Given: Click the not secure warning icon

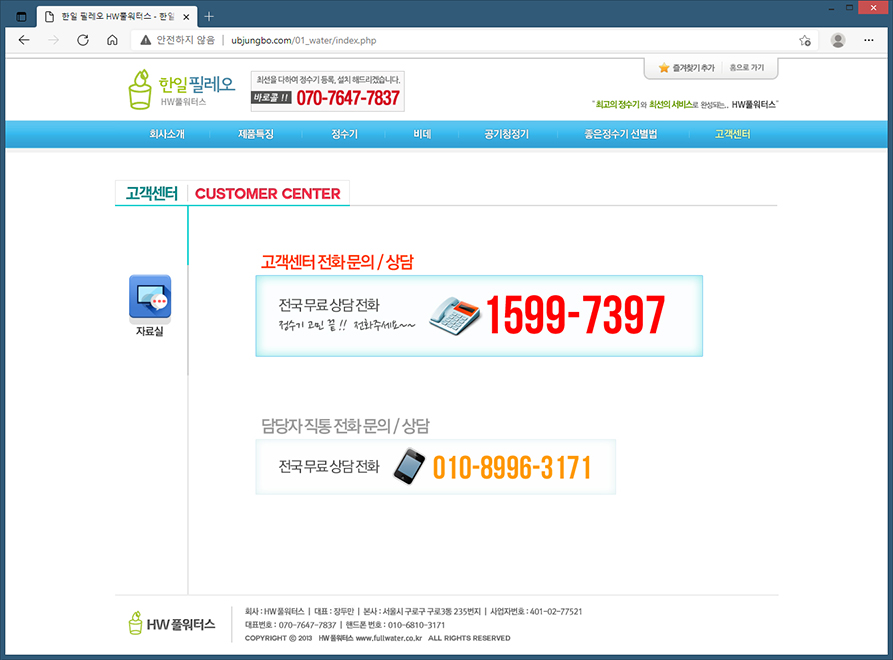Looking at the screenshot, I should [146, 40].
